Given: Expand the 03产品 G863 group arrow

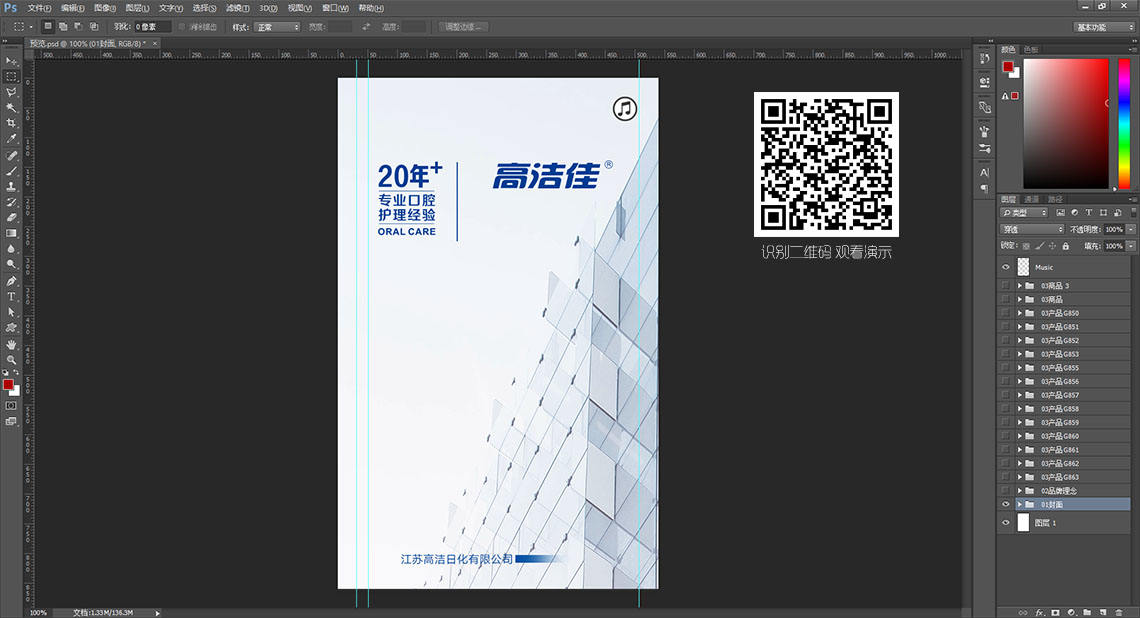Looking at the screenshot, I should pos(1020,477).
